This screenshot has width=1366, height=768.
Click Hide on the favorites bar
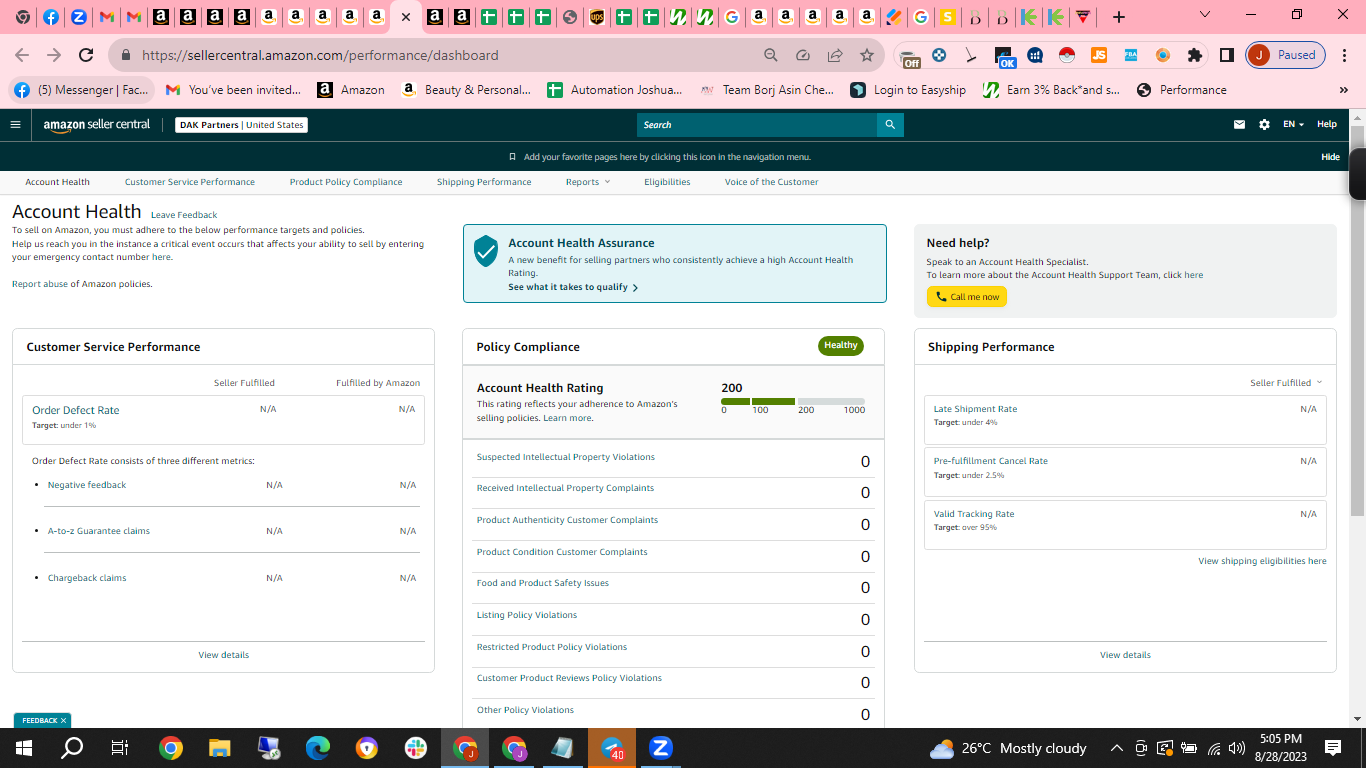click(1330, 157)
